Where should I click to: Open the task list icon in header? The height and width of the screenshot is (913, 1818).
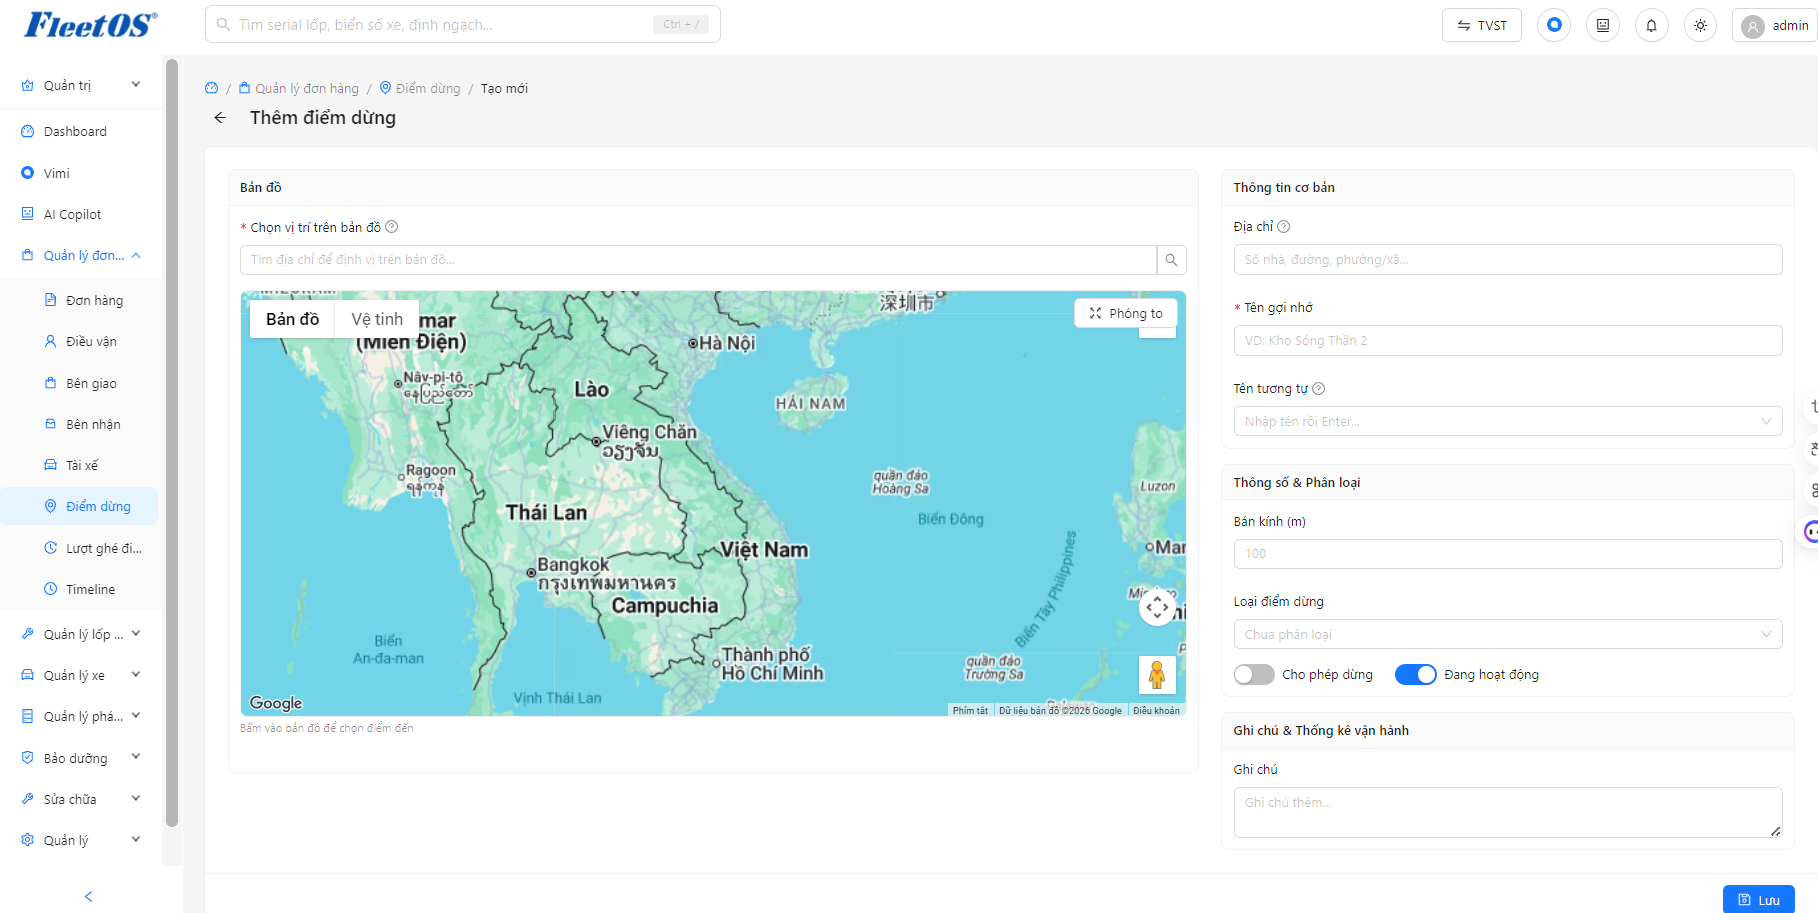[1603, 26]
